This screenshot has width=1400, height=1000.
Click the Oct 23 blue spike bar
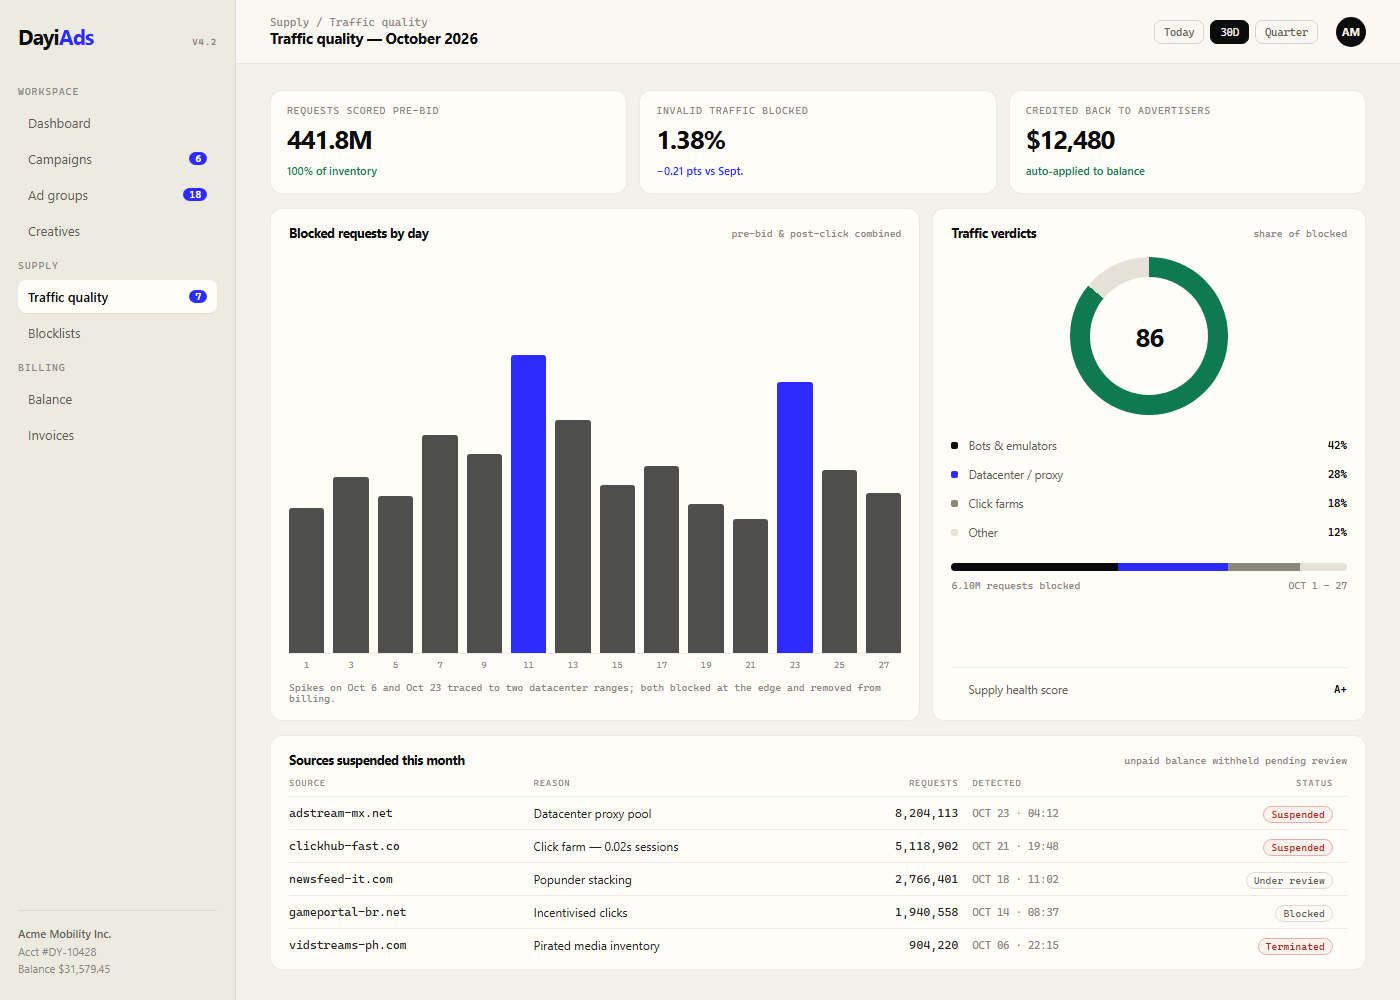click(795, 517)
